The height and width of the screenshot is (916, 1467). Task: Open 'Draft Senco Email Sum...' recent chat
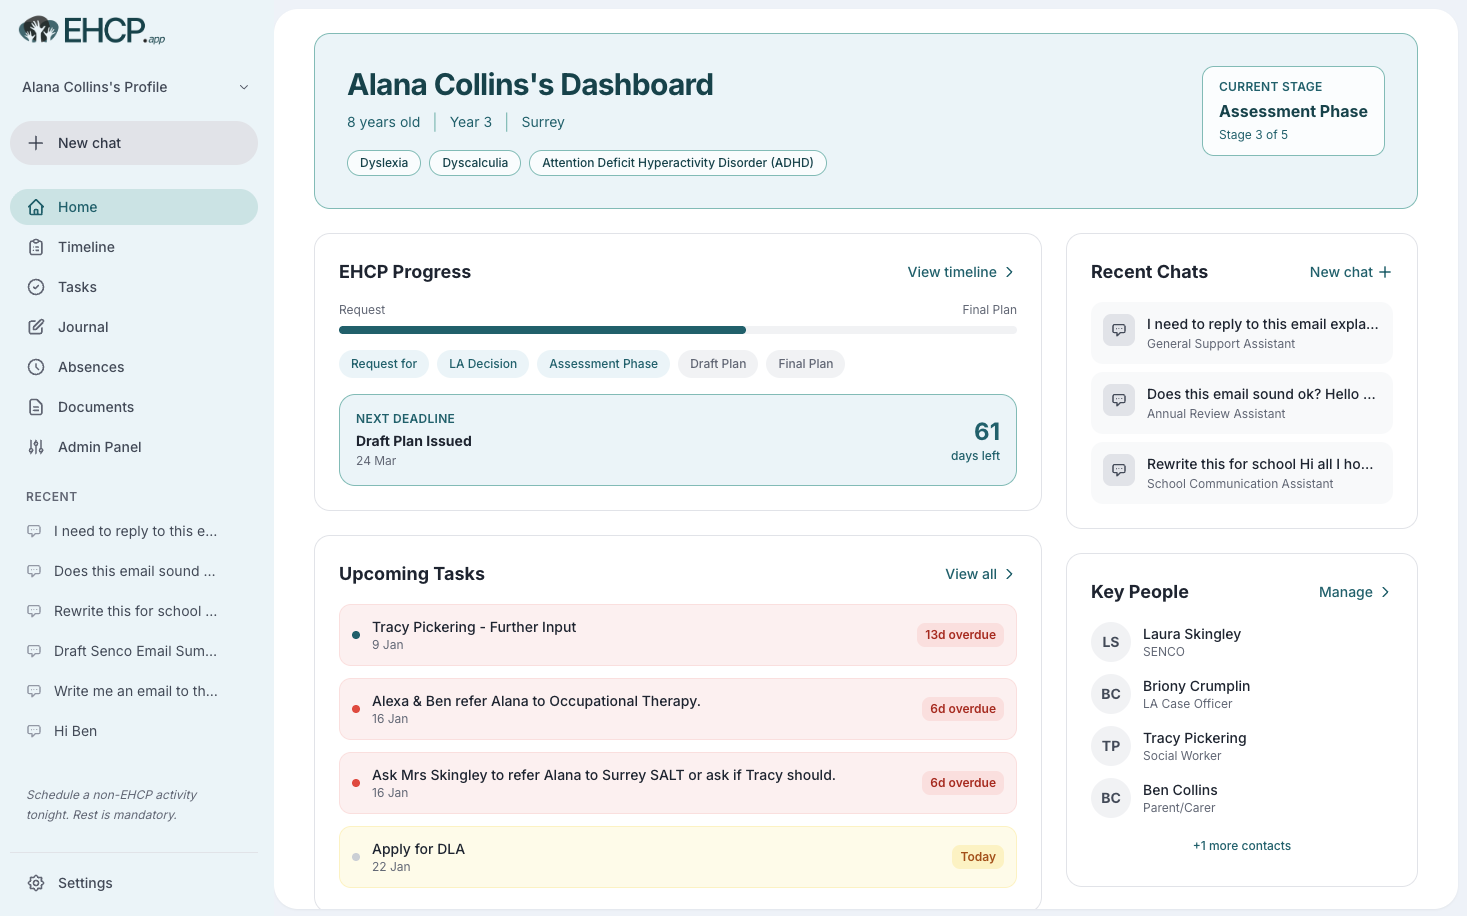[134, 651]
